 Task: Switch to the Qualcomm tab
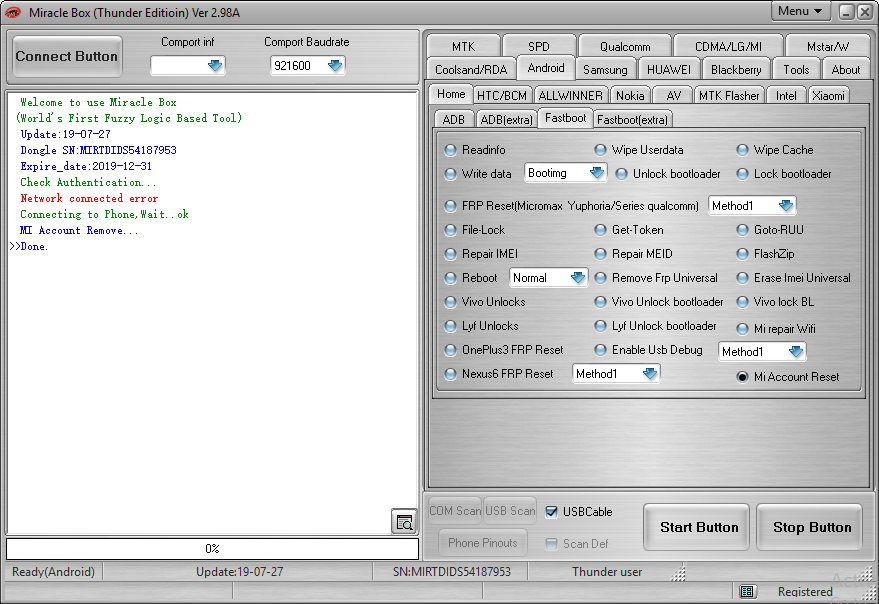[625, 46]
